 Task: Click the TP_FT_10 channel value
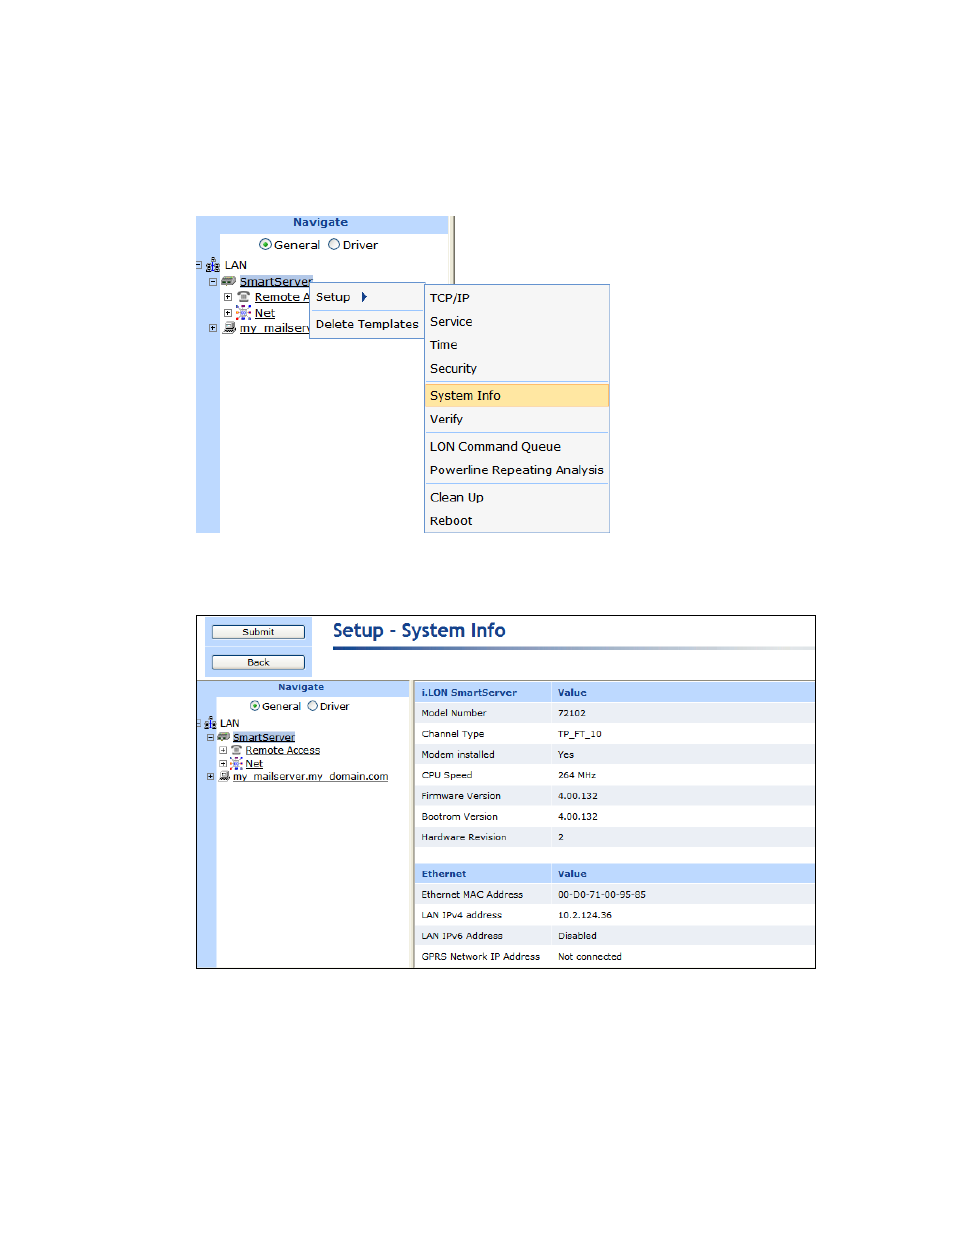[580, 734]
